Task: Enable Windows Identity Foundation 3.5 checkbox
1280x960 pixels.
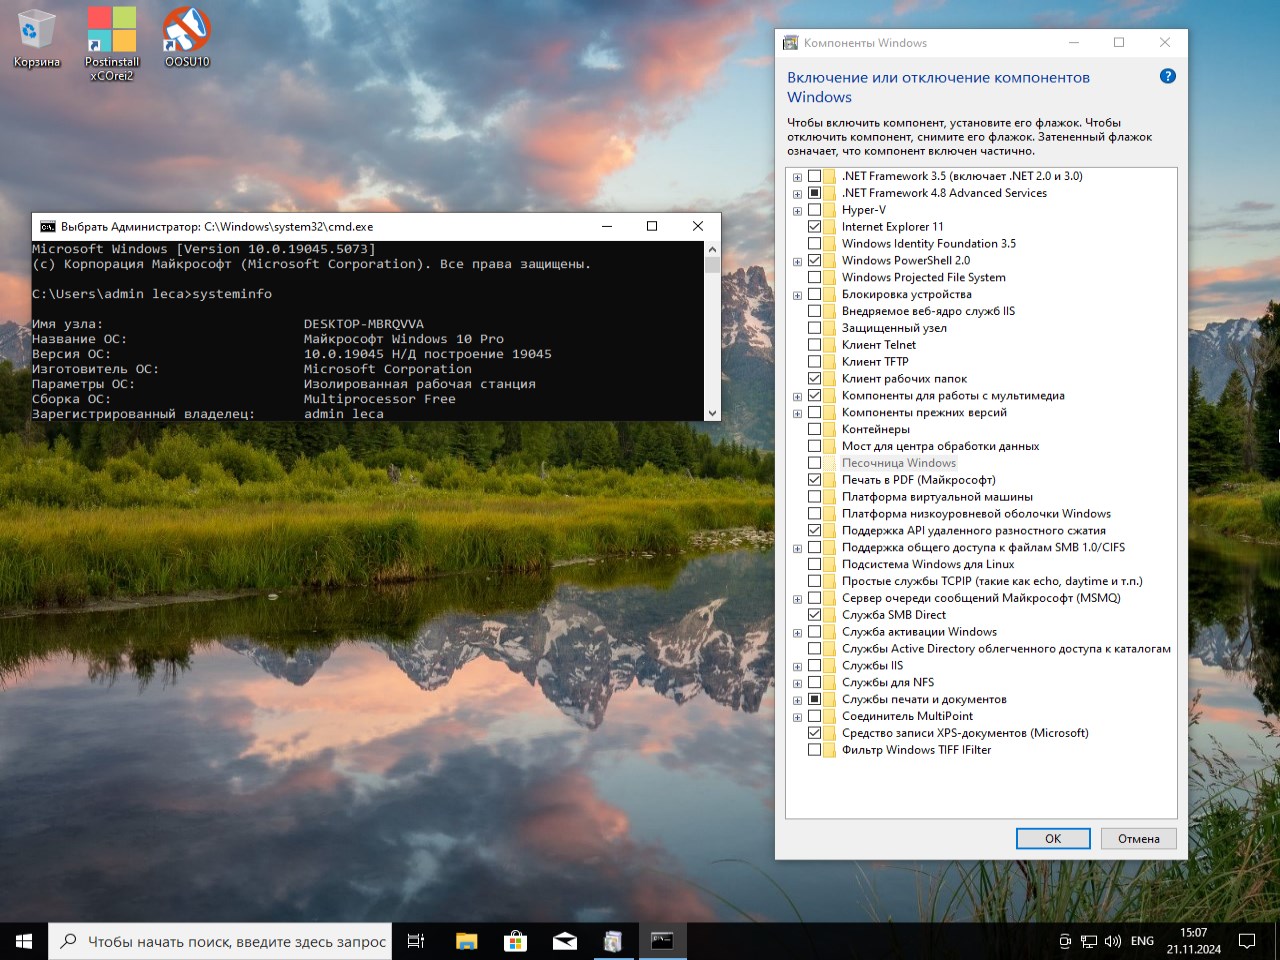Action: coord(814,244)
